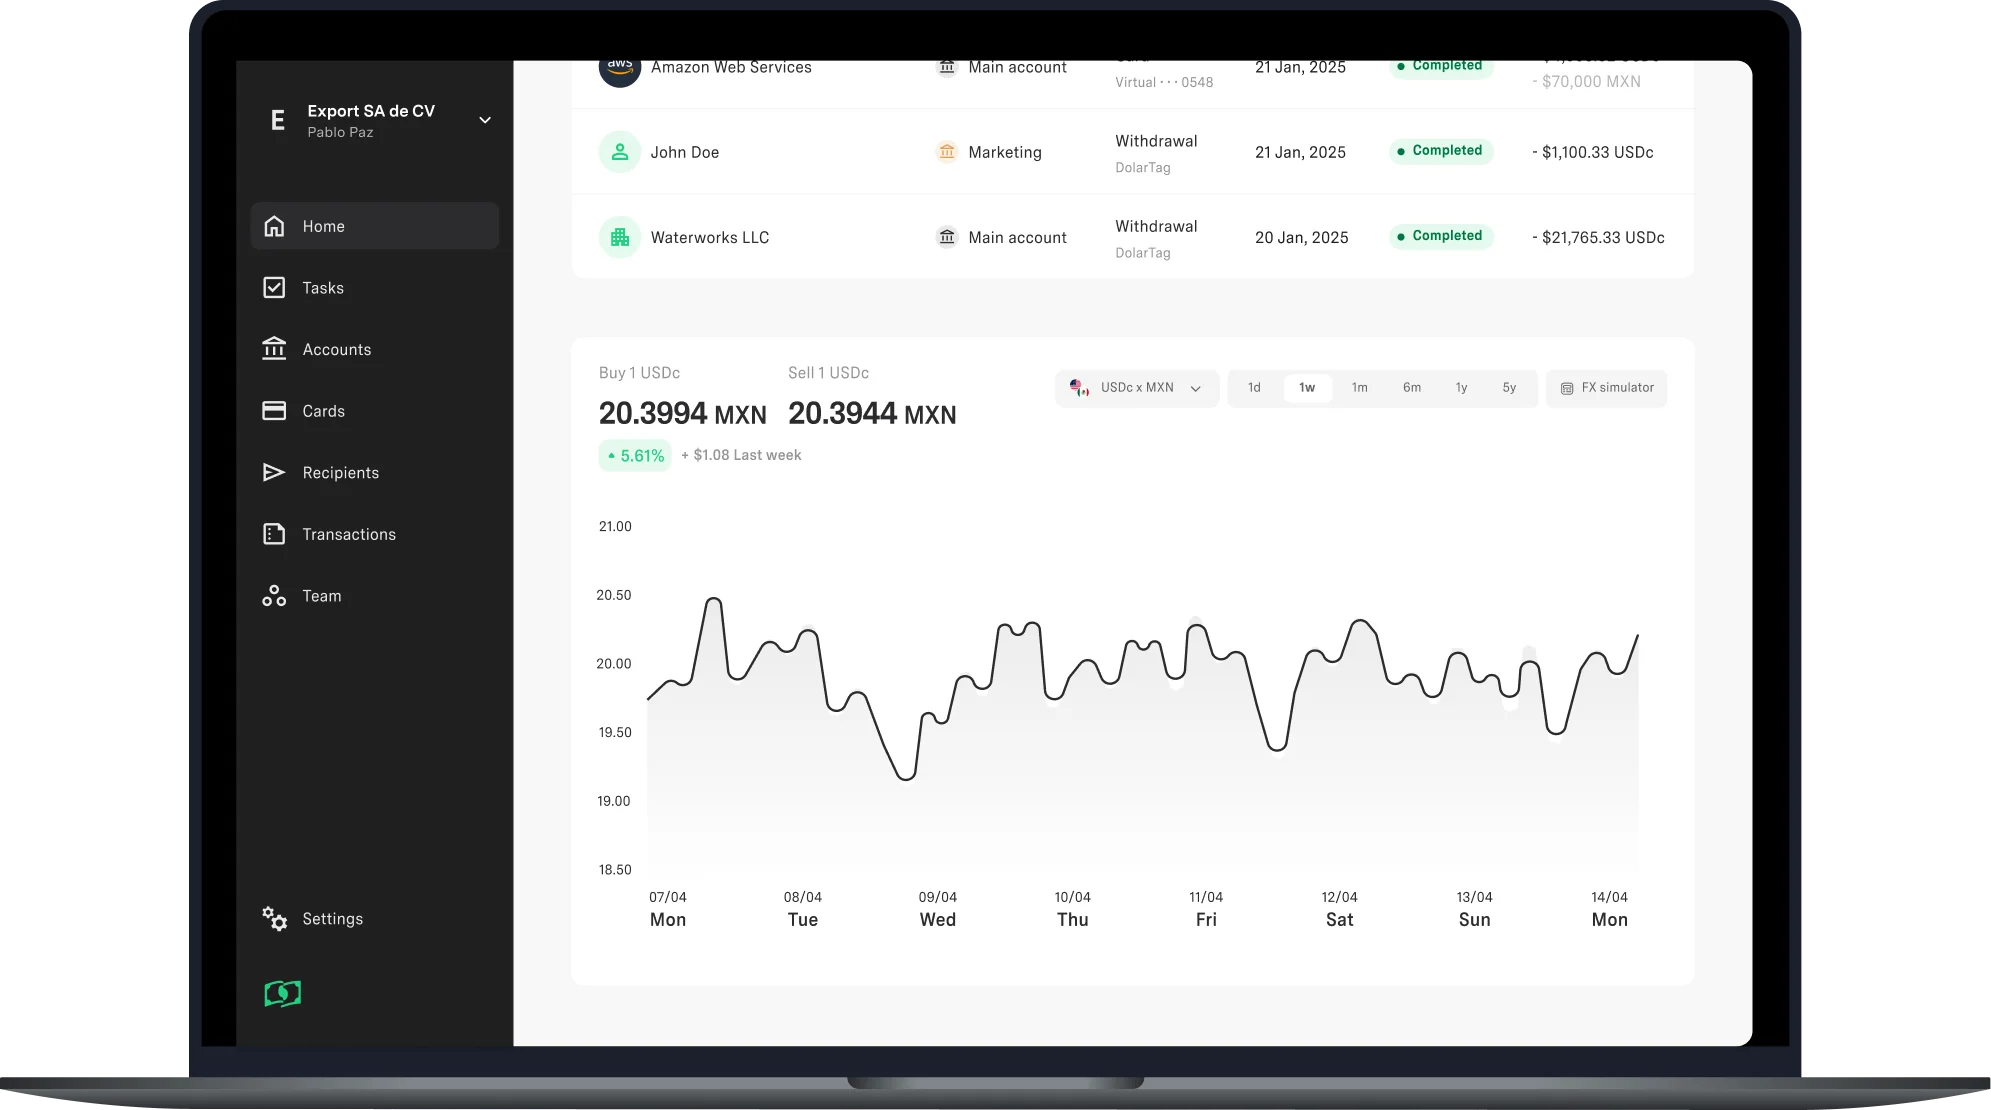Go to the Transactions section
This screenshot has height=1110, width=1991.
tap(349, 534)
